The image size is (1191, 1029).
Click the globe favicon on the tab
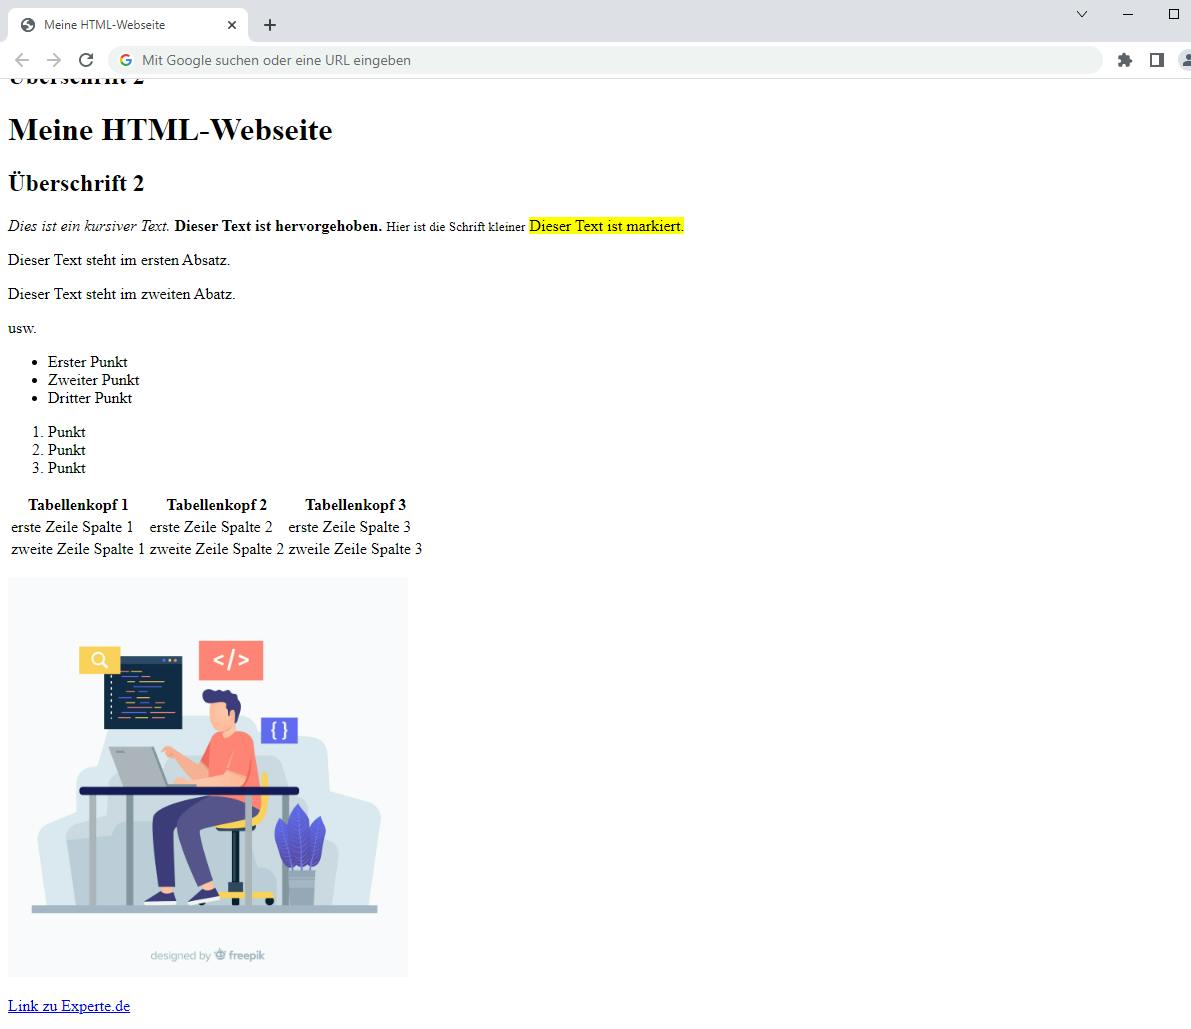pyautogui.click(x=29, y=24)
